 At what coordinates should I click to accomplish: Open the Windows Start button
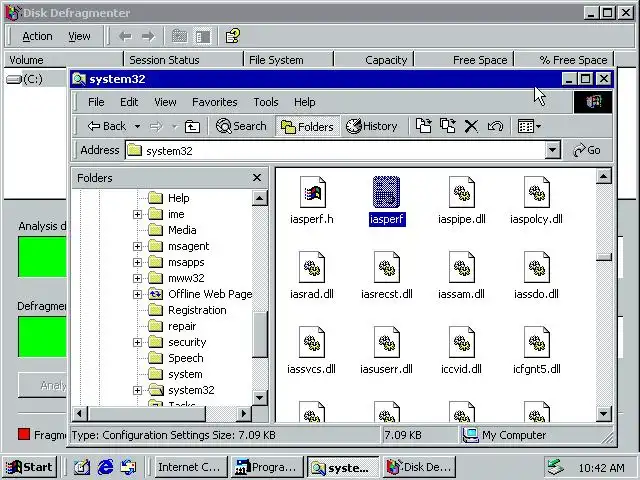[29, 467]
